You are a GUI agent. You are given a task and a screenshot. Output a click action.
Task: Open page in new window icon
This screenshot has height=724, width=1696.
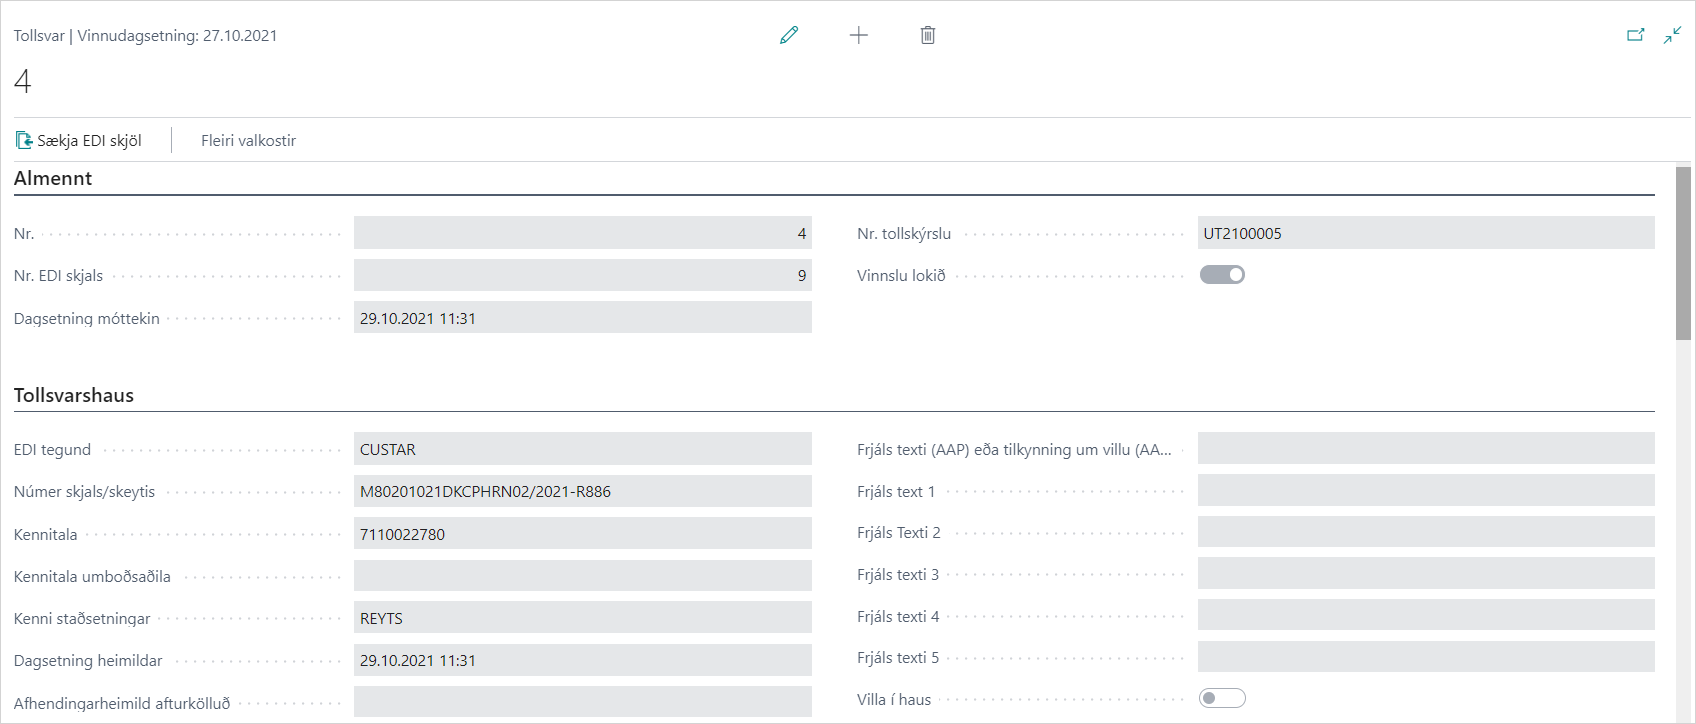pyautogui.click(x=1635, y=36)
